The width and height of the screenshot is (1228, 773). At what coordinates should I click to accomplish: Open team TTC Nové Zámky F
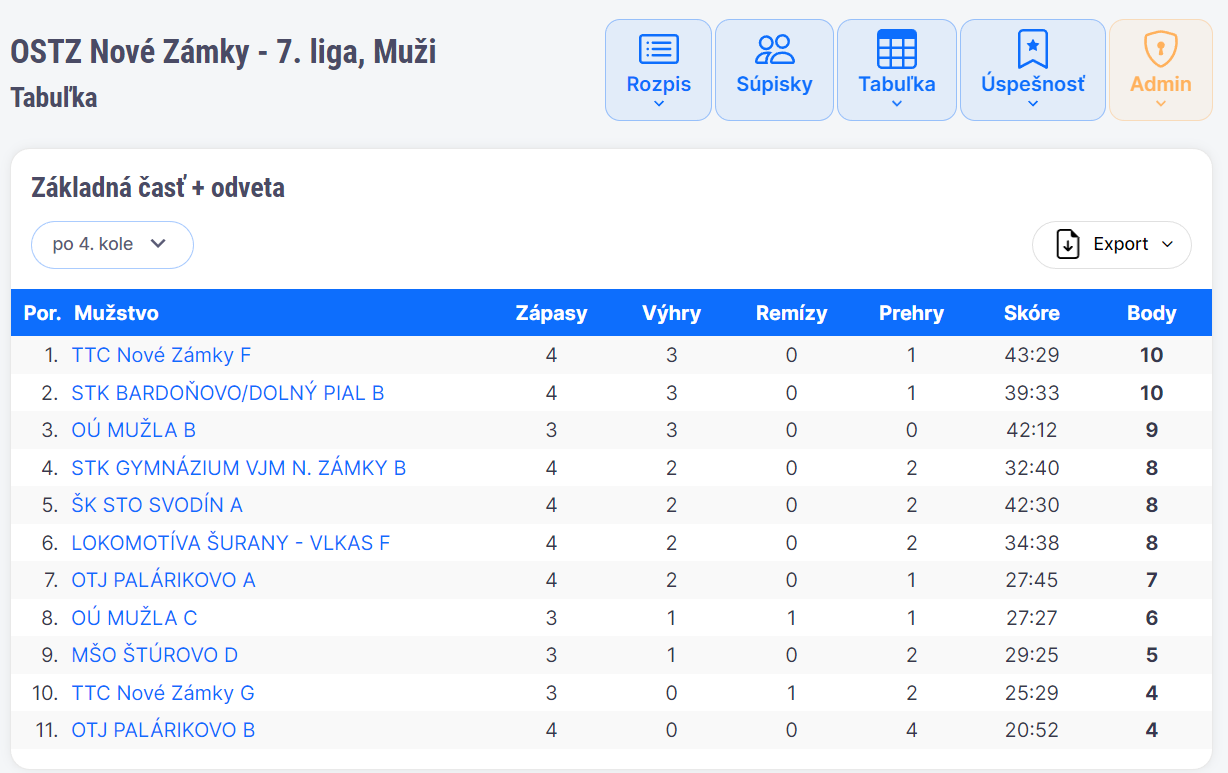[x=161, y=355]
